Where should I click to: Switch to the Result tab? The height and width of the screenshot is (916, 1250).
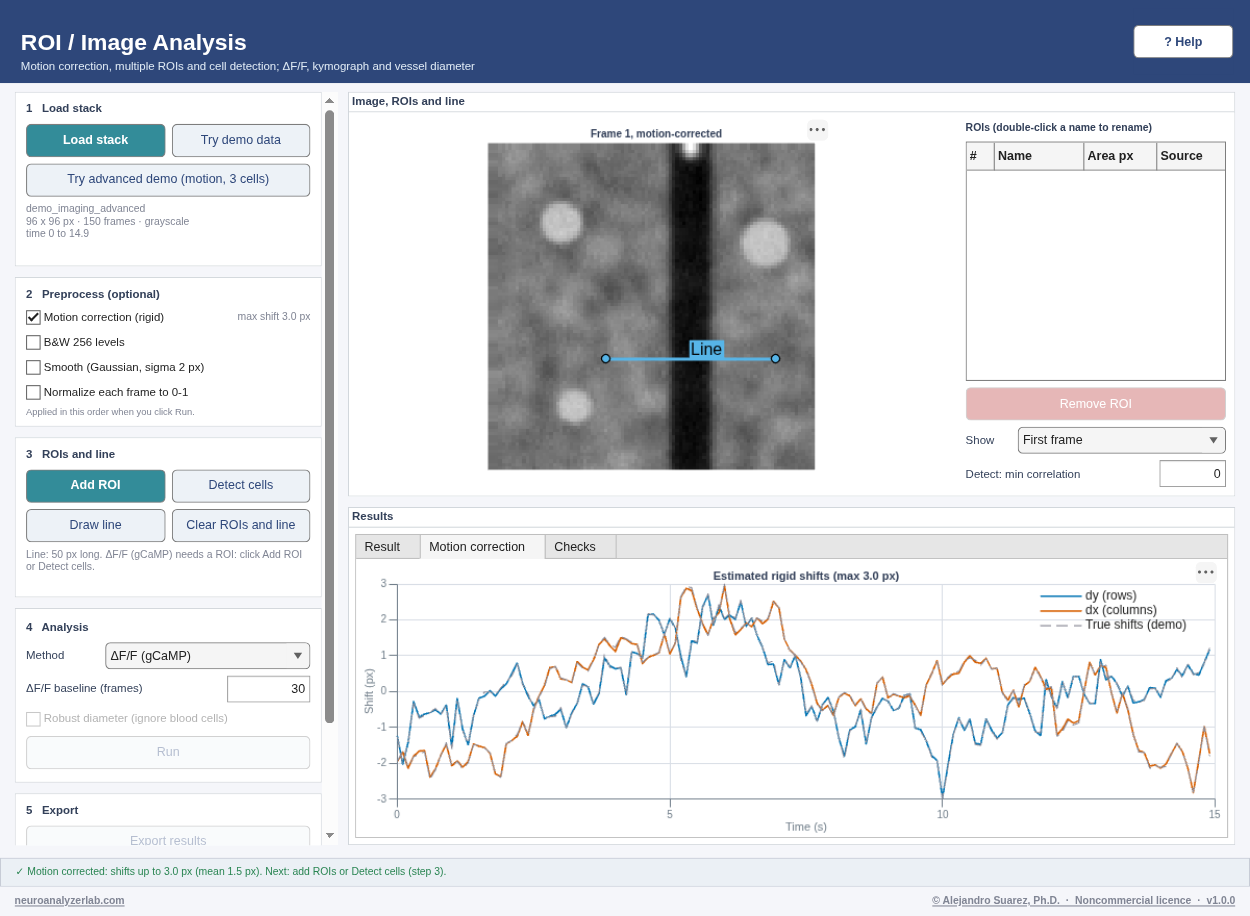pyautogui.click(x=387, y=547)
